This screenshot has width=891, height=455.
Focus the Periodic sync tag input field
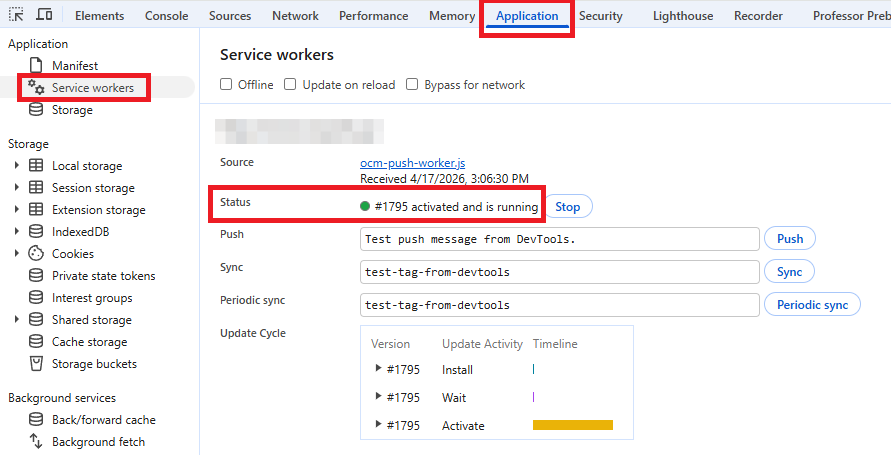(x=560, y=305)
